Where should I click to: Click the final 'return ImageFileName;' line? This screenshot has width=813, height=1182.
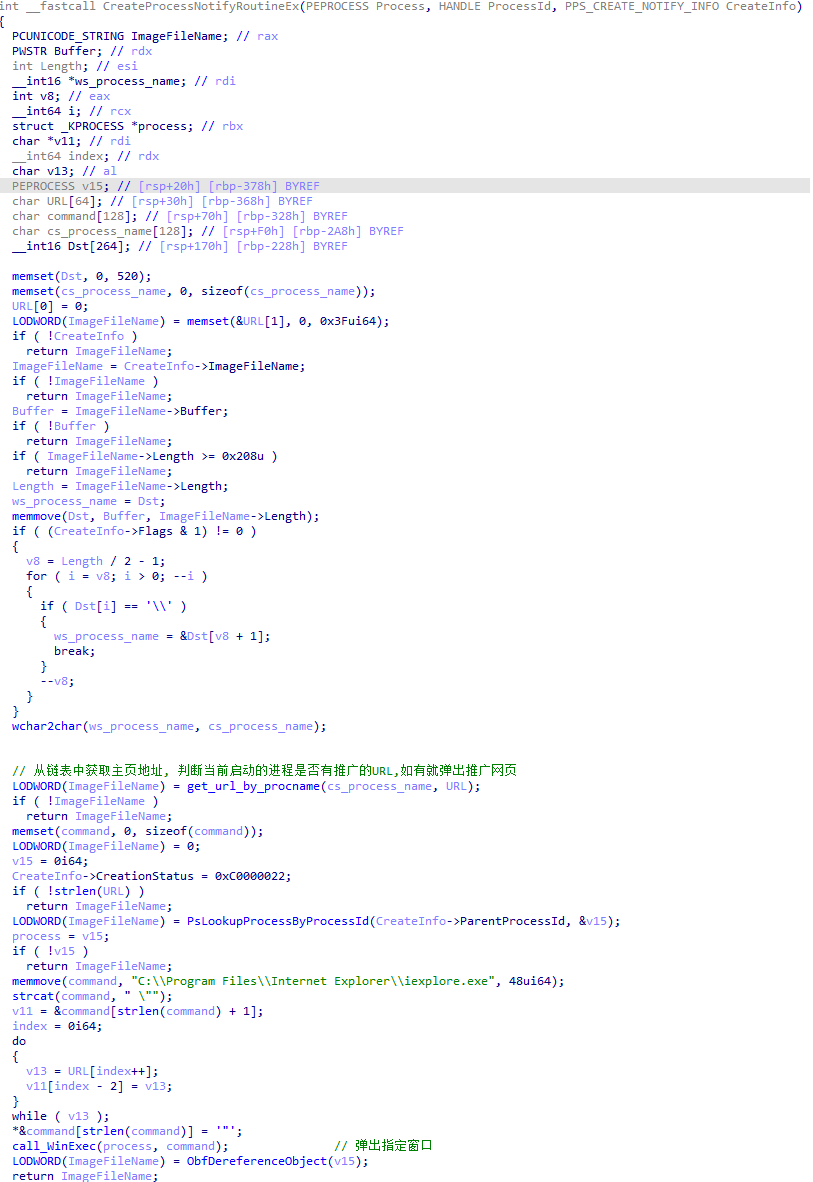click(x=85, y=1176)
